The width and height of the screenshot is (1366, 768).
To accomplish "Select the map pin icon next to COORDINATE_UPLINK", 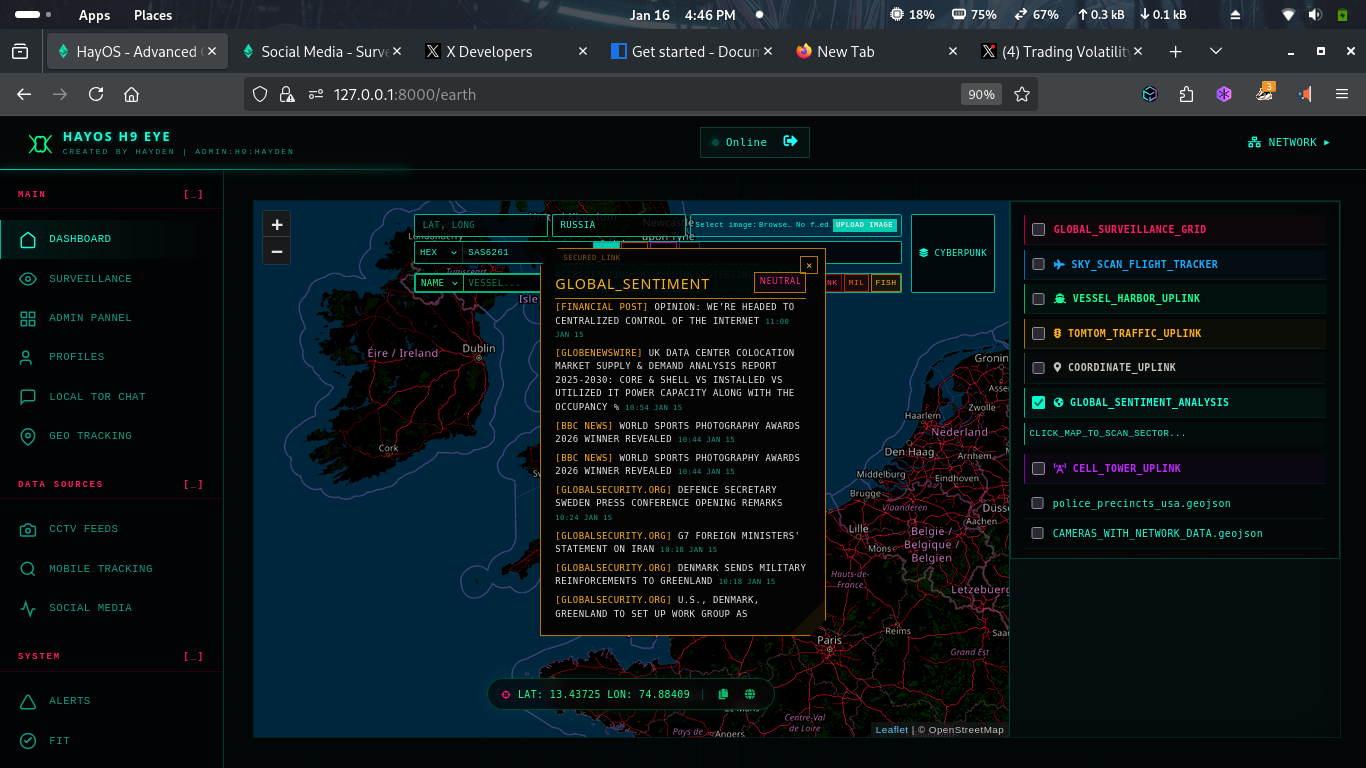I will pos(1059,367).
